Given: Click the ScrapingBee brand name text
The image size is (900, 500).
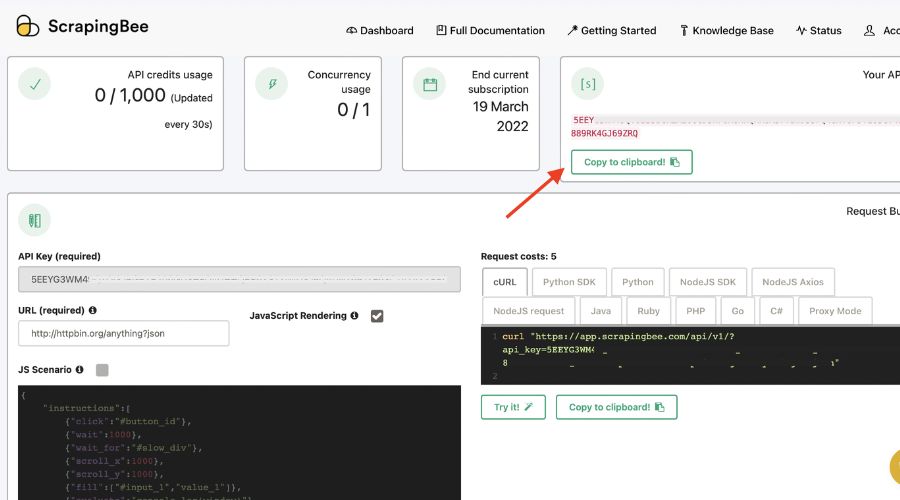Looking at the screenshot, I should pos(98,26).
